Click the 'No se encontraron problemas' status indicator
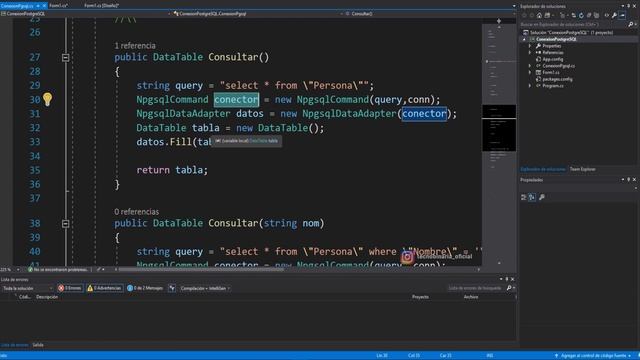Screen dimensions: 640x360 tap(58, 270)
